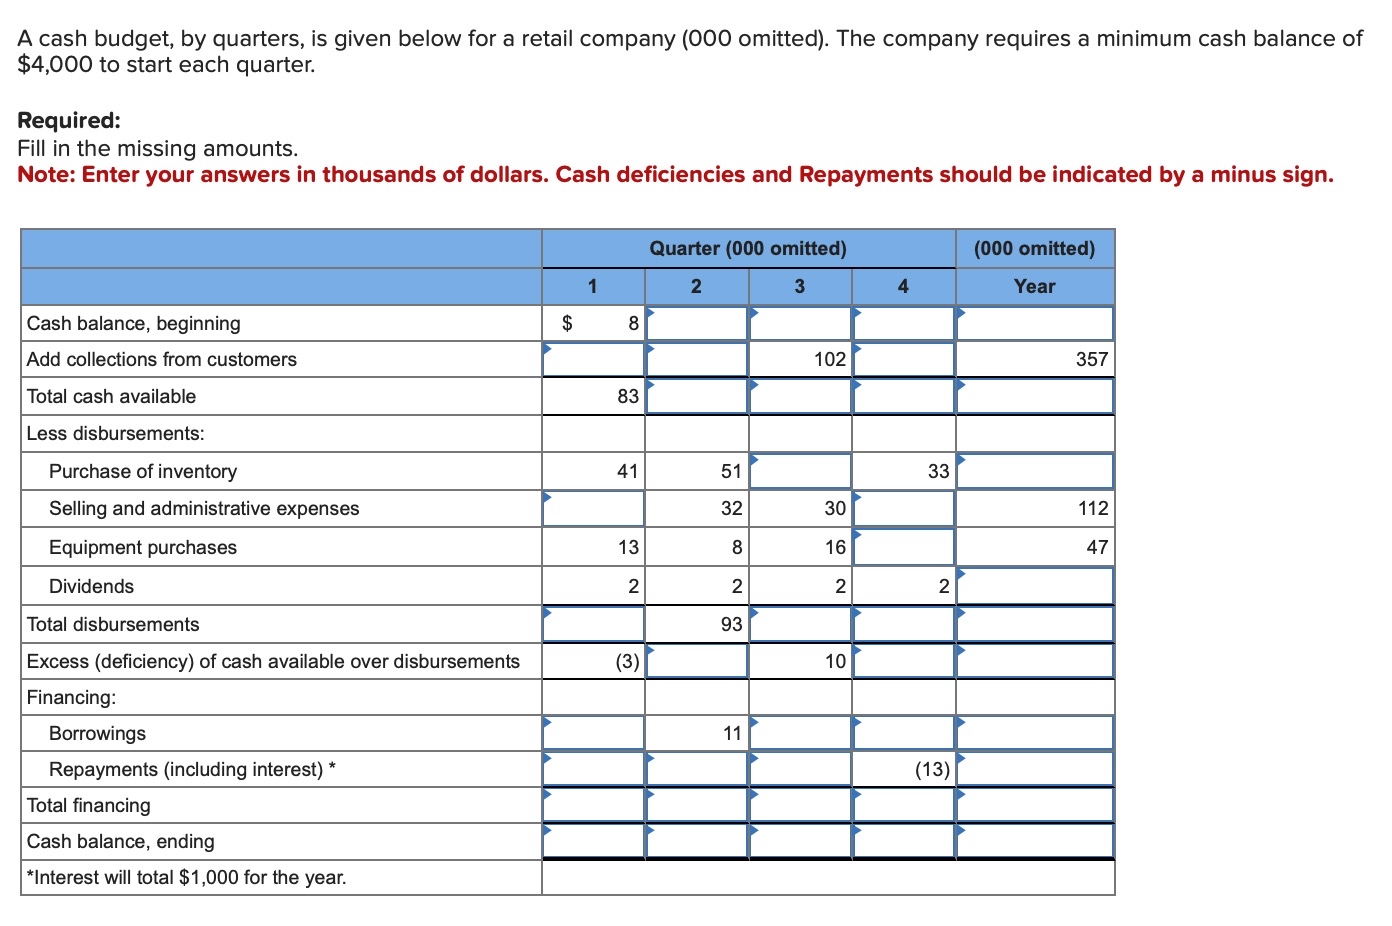Click Quarter 1 total disbursements field
The image size is (1392, 926).
pyautogui.click(x=594, y=624)
